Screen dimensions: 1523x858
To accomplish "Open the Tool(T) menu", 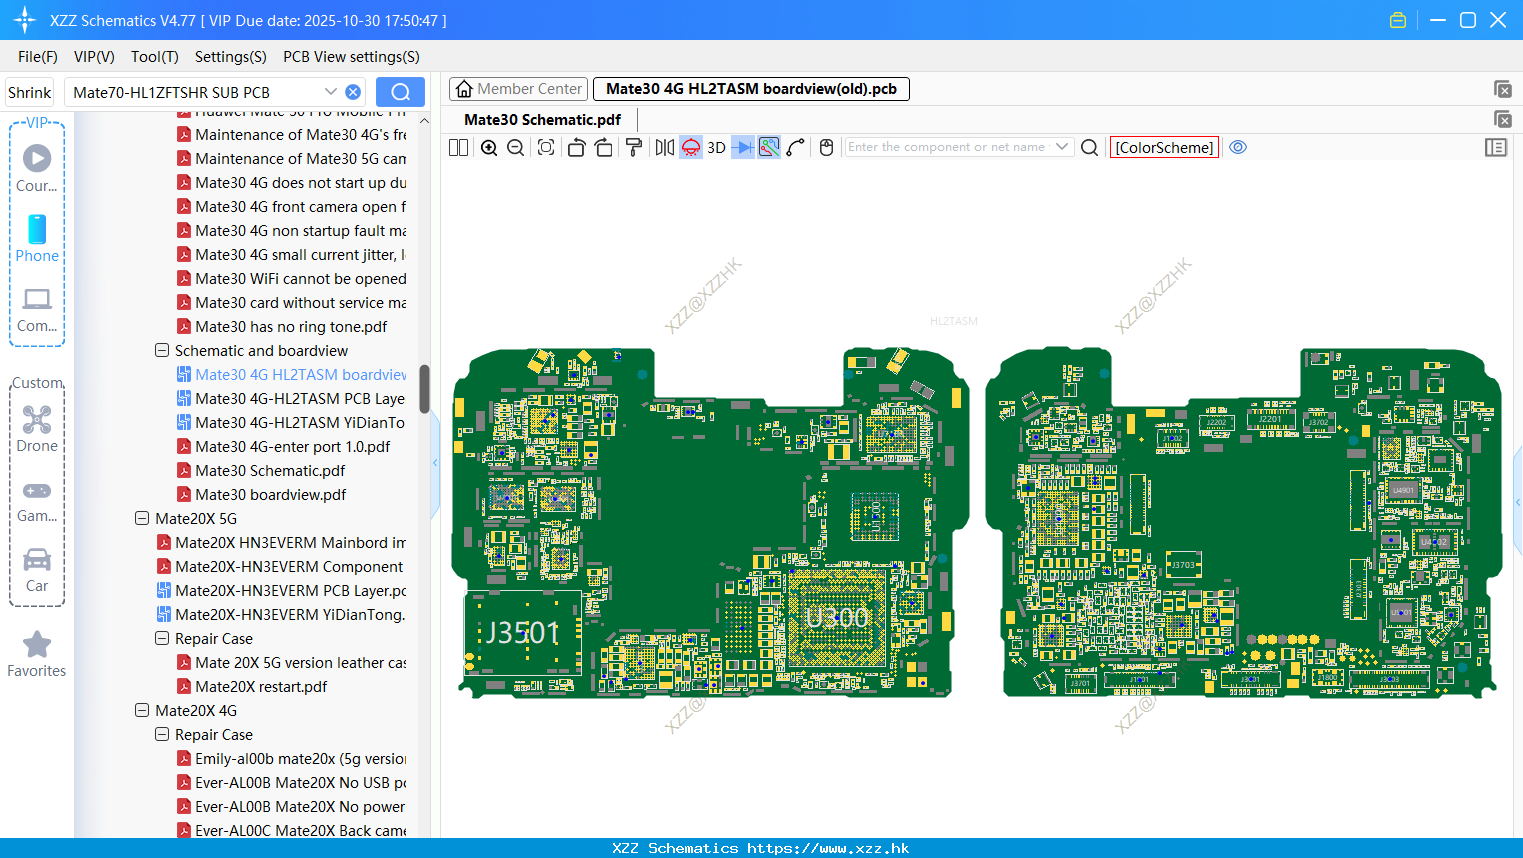I will [x=155, y=57].
